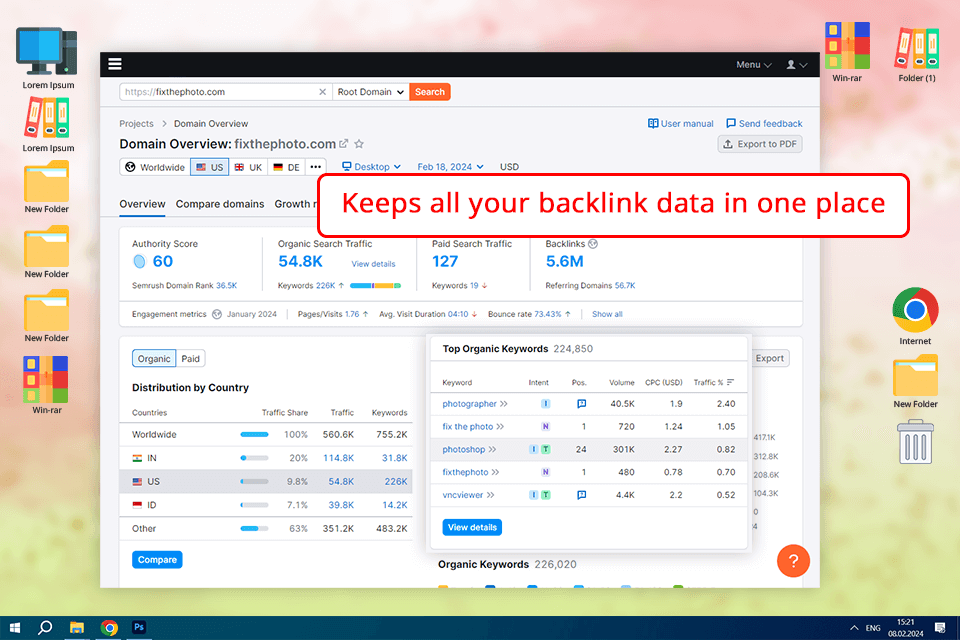Open the Root Domain dropdown
The image size is (960, 640).
[x=370, y=92]
